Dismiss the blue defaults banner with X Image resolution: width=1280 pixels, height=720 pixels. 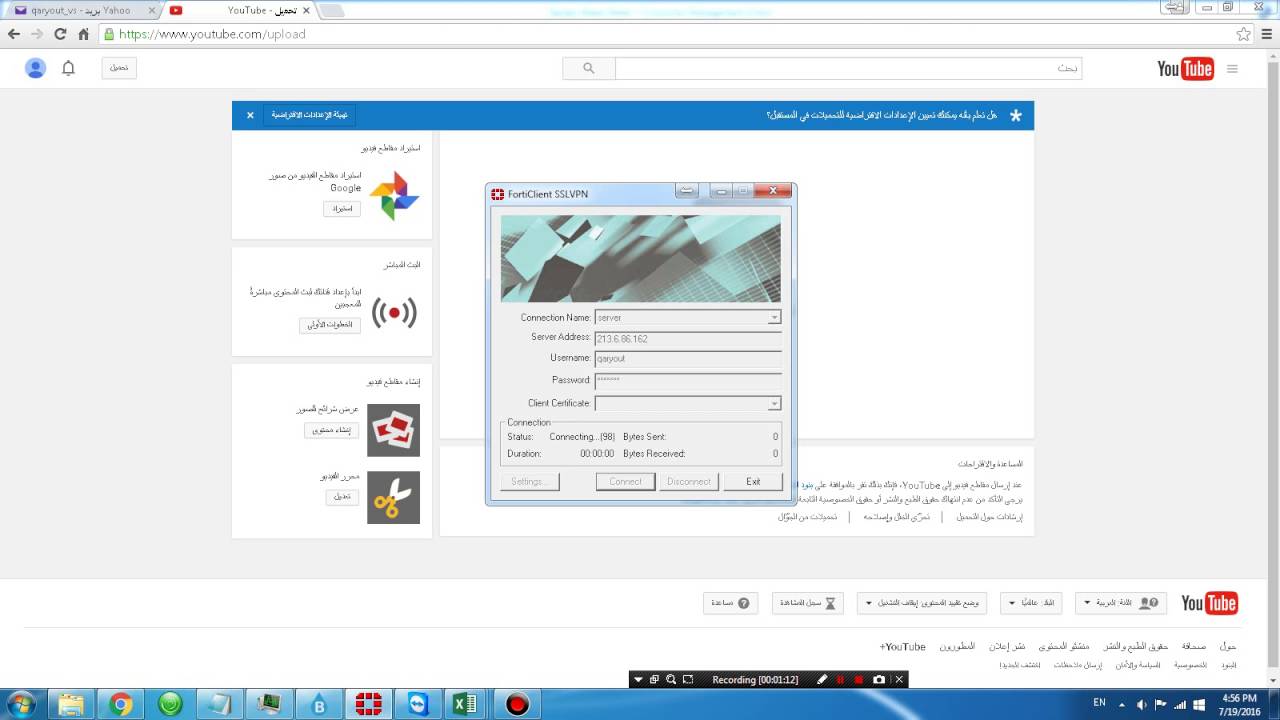(250, 115)
